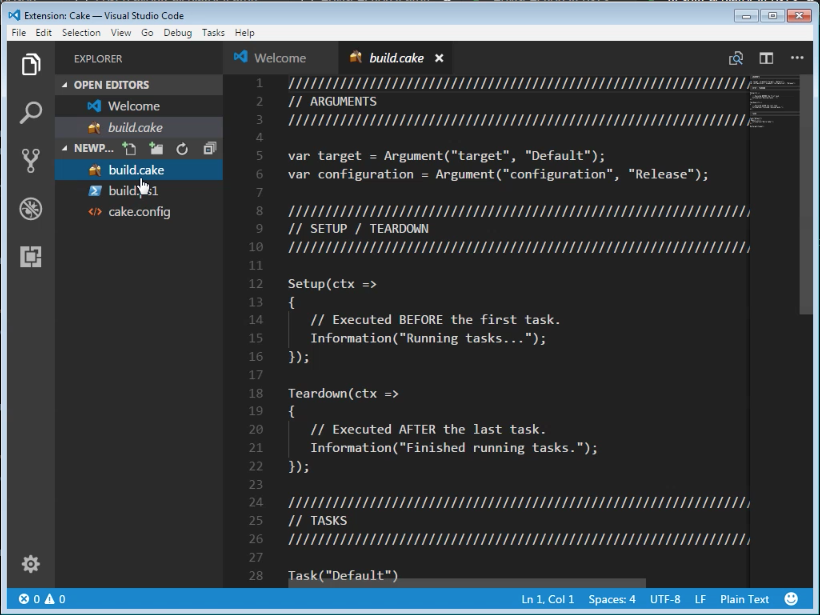Viewport: 820px width, 615px height.
Task: Click the code minimap preview
Action: [775, 102]
